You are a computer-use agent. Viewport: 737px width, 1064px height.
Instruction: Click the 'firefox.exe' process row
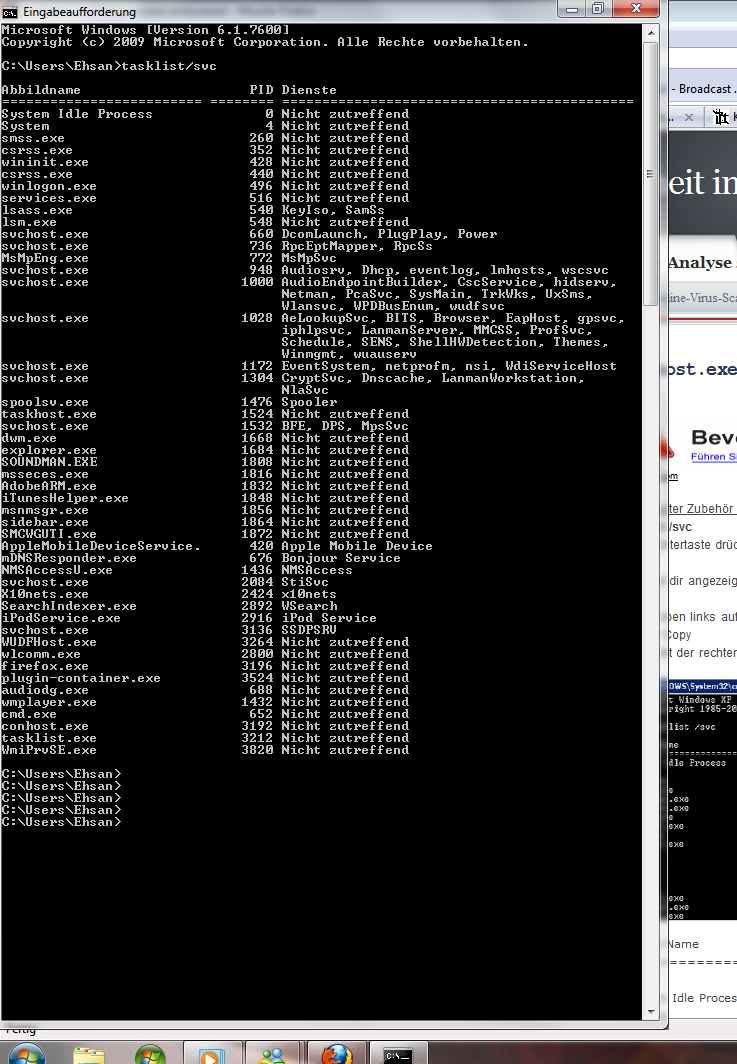pos(205,666)
